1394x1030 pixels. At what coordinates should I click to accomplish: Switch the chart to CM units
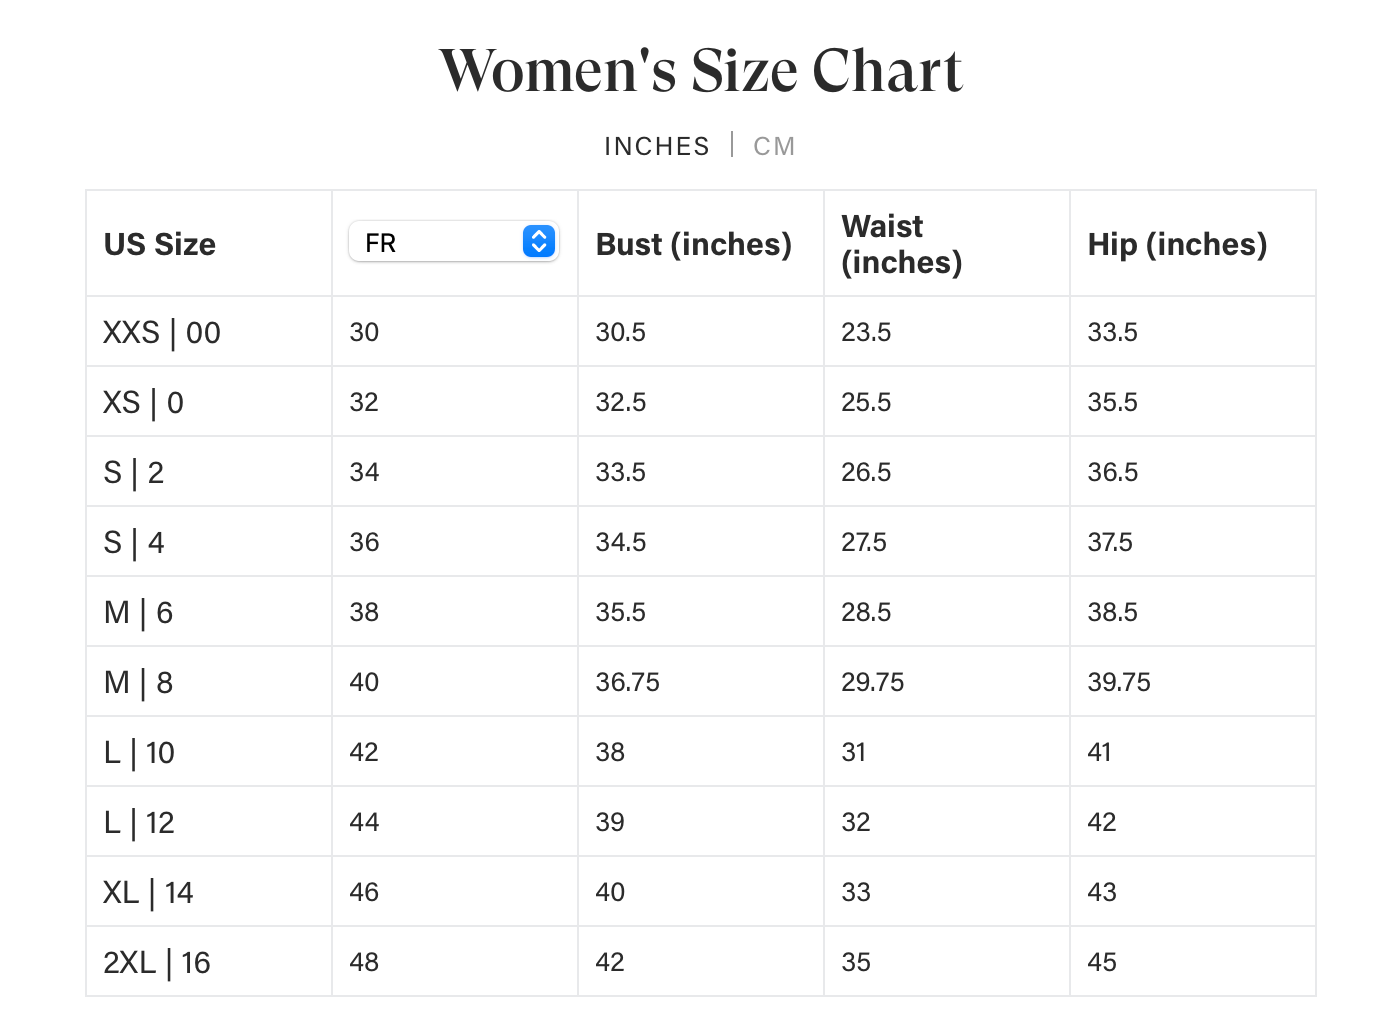click(x=774, y=146)
